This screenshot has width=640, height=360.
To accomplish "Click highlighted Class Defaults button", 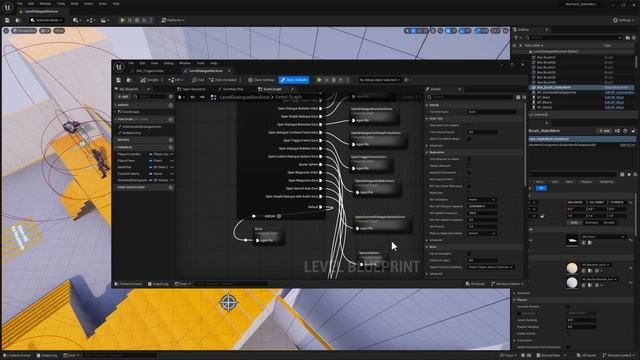I will pos(294,80).
